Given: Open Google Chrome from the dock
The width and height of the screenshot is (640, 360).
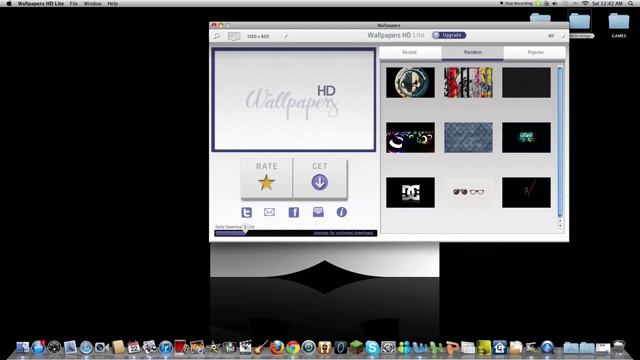Looking at the screenshot, I should pos(293,347).
